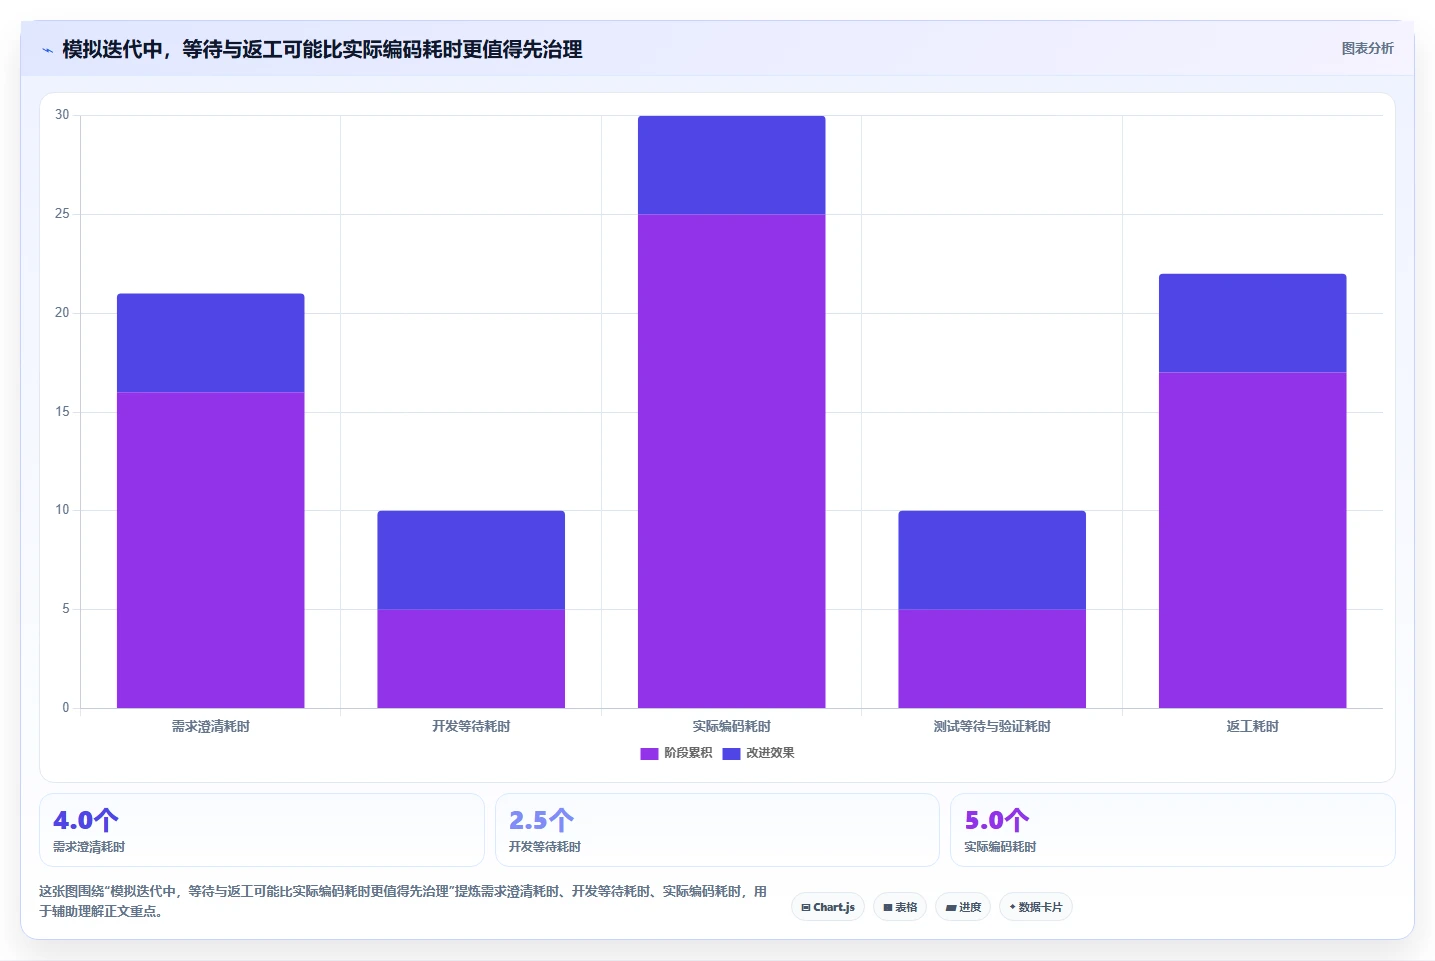Select the blue segment of the 需求澄清耗时 bar
This screenshot has height=961, width=1435.
coord(211,343)
